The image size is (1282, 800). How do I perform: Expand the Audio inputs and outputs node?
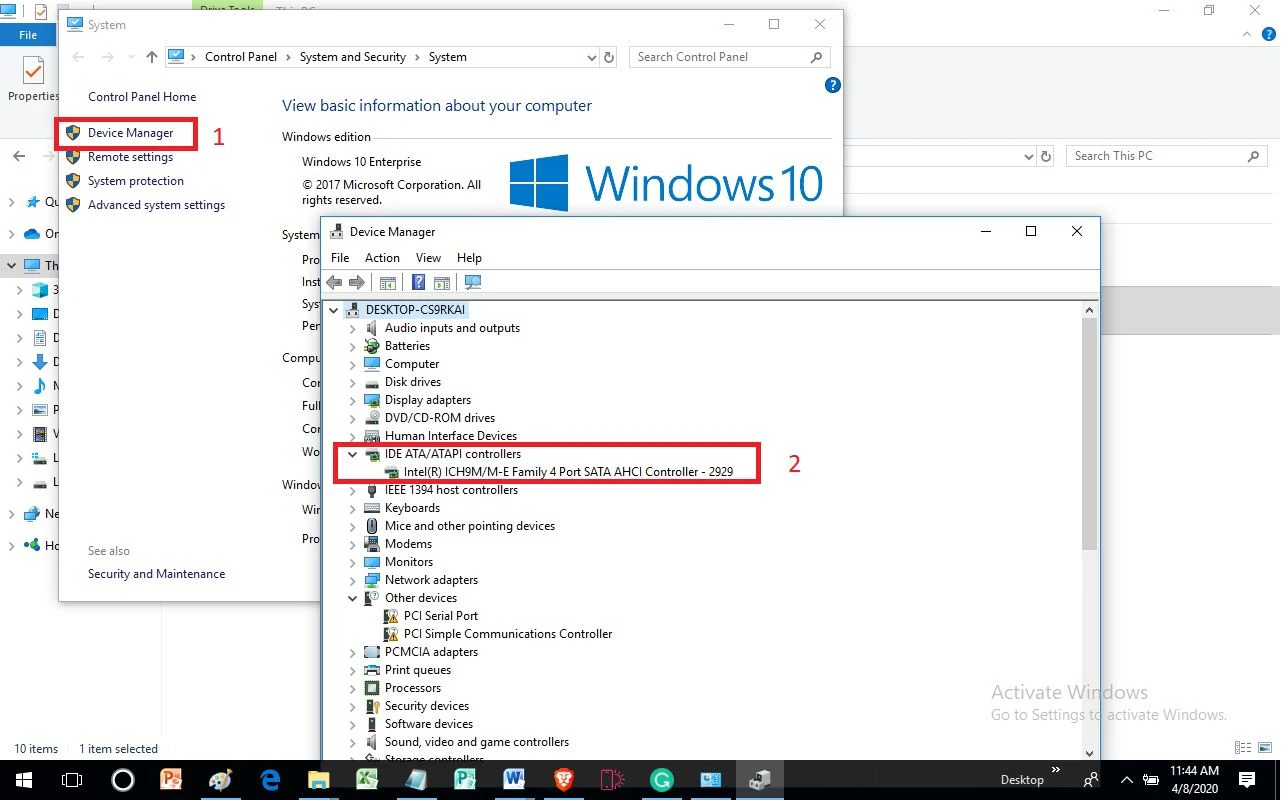352,328
